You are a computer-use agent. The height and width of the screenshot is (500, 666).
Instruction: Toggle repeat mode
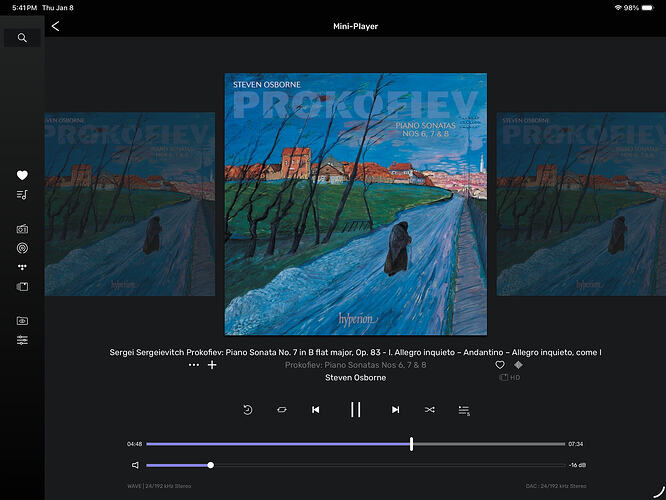(282, 410)
